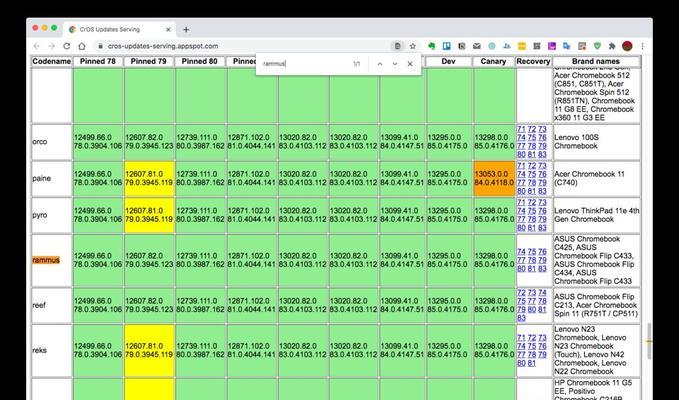The image size is (679, 400).
Task: Click the Dev column header
Action: pos(448,61)
